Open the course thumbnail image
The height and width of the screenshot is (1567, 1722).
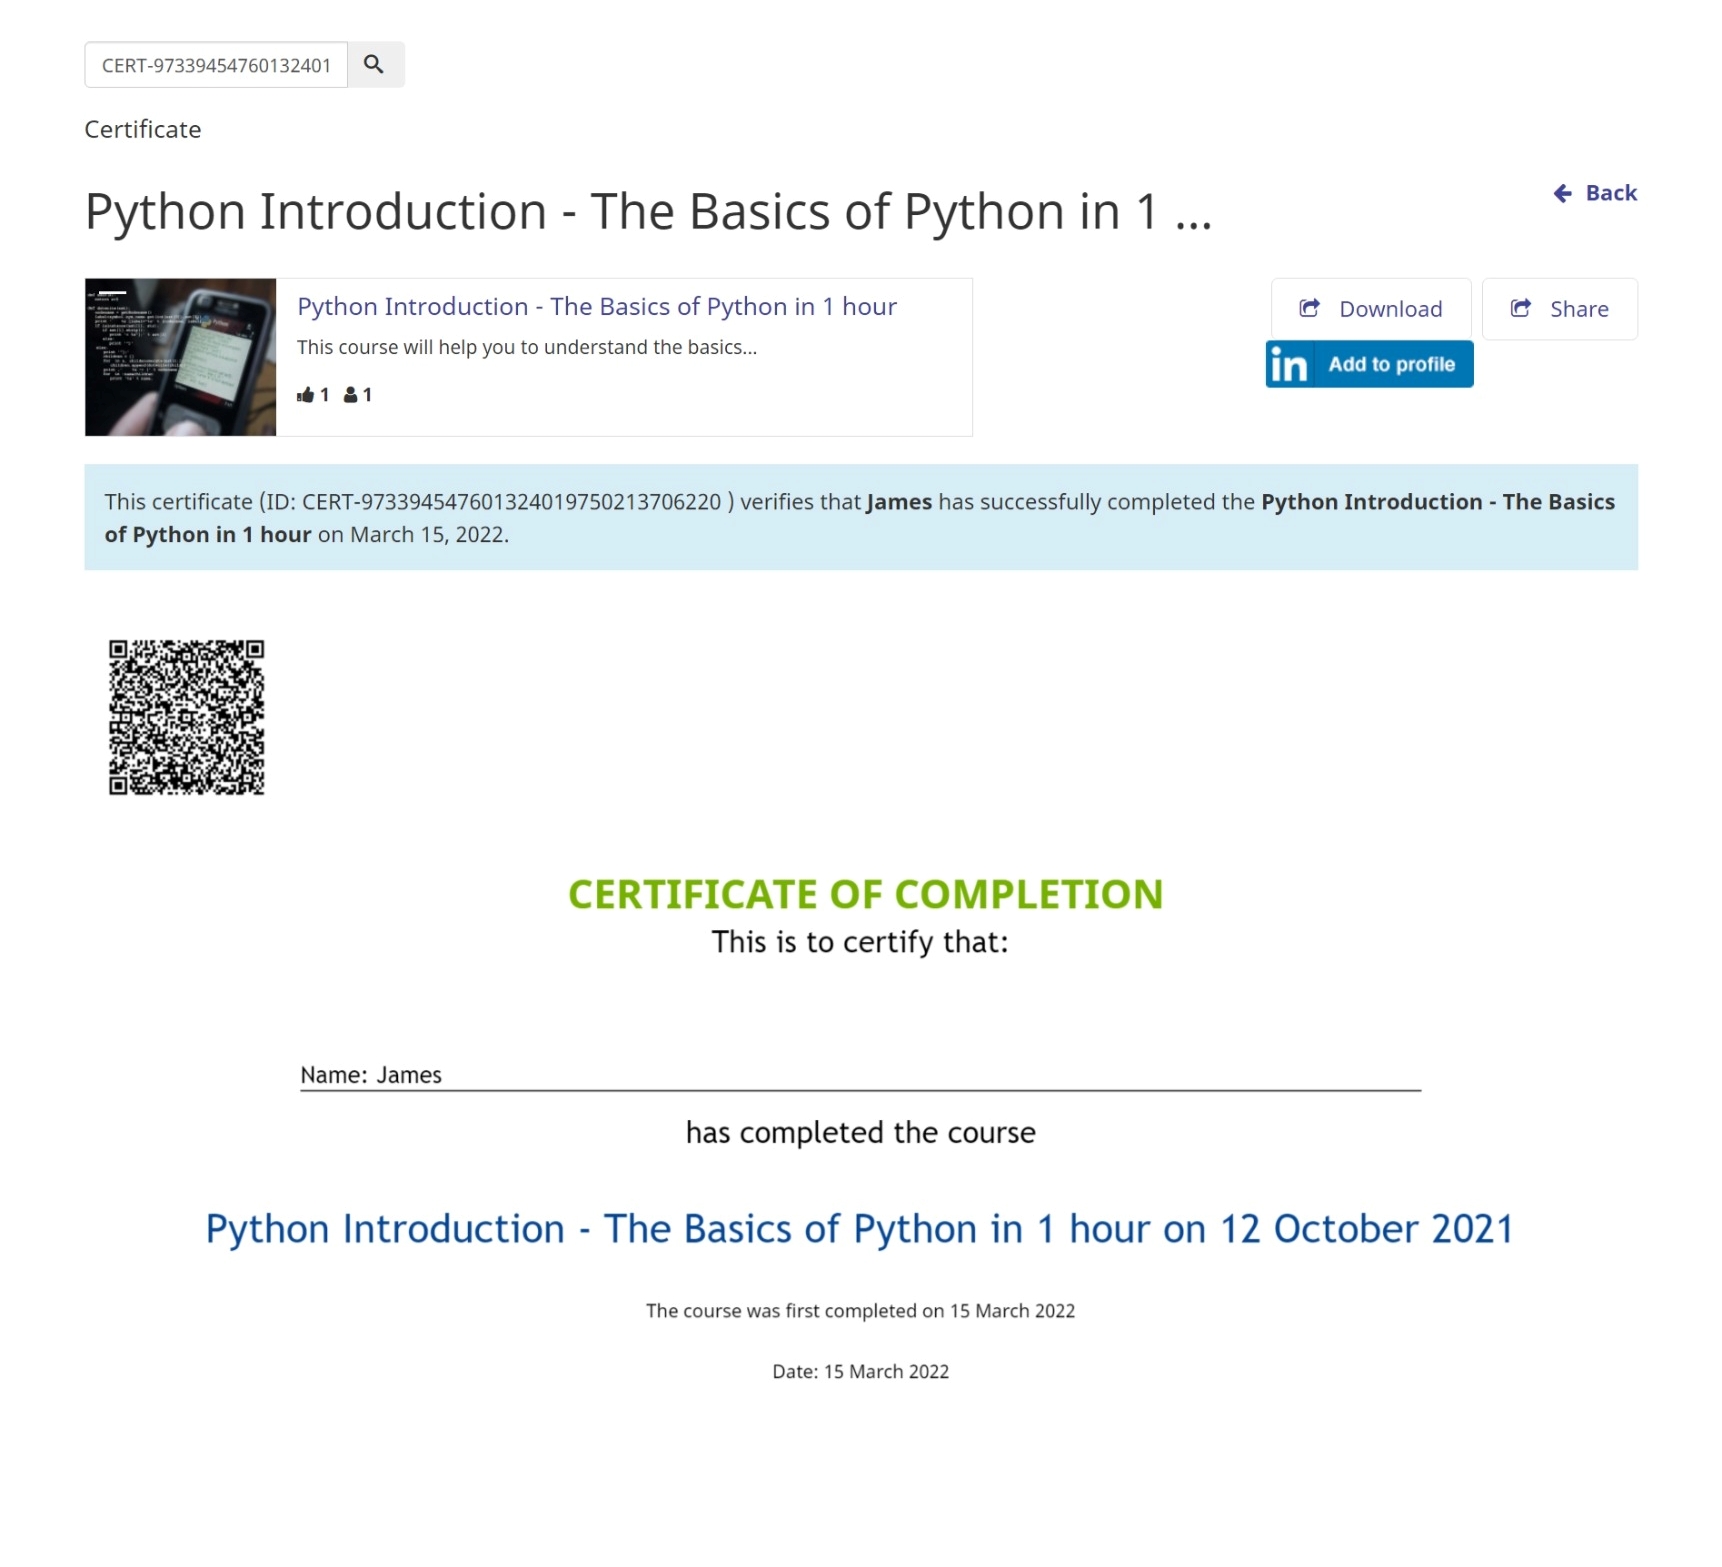(x=180, y=357)
